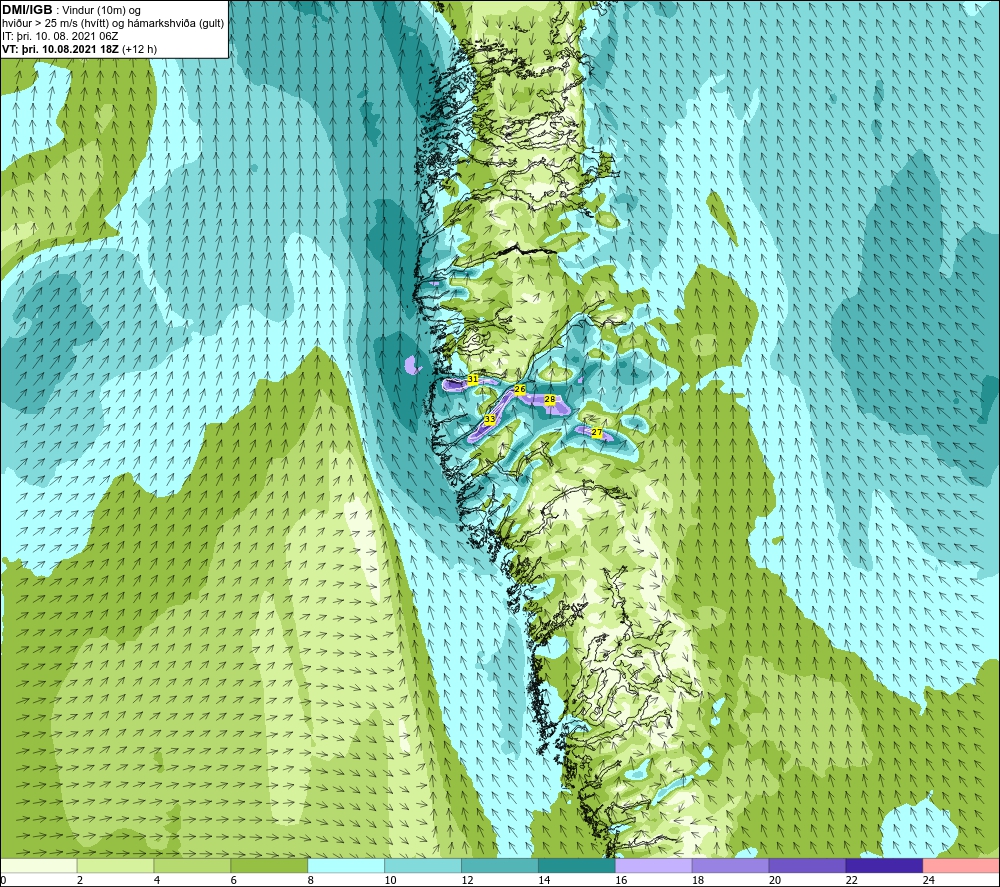Pick the 18–20 m/s purple swatch
The height and width of the screenshot is (887, 1000).
pyautogui.click(x=730, y=866)
